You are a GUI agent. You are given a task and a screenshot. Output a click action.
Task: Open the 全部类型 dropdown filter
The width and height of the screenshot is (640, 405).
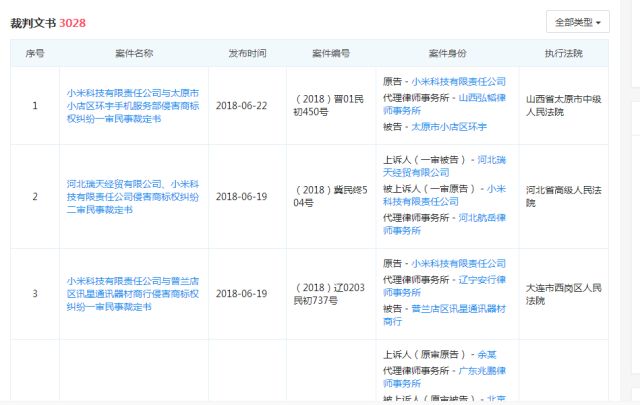coord(578,22)
